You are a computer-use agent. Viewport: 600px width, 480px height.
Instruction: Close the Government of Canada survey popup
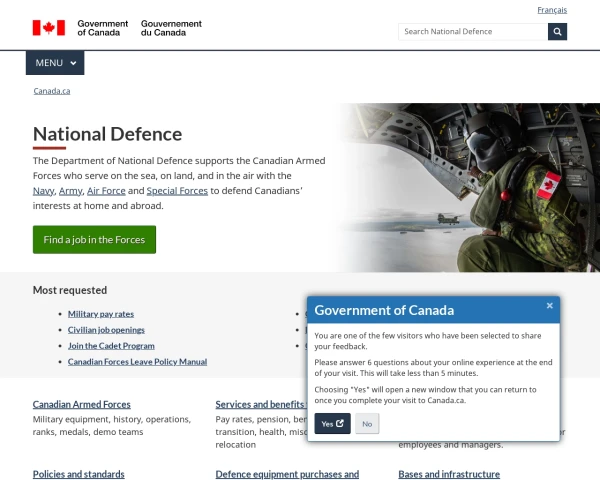(549, 305)
